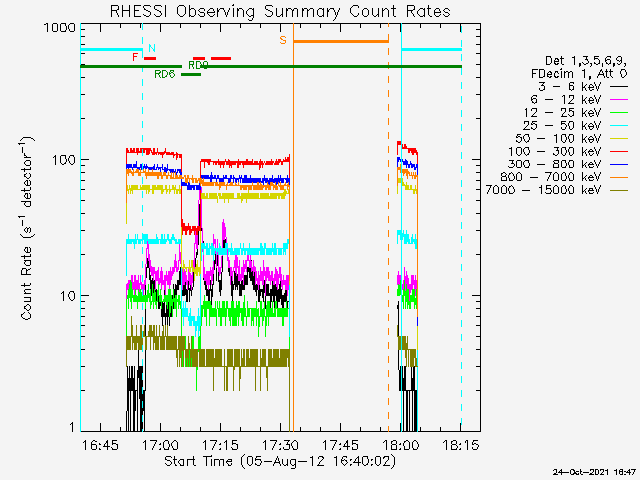
Task: Click the red 'F' flare flag label
Action: pos(135,57)
